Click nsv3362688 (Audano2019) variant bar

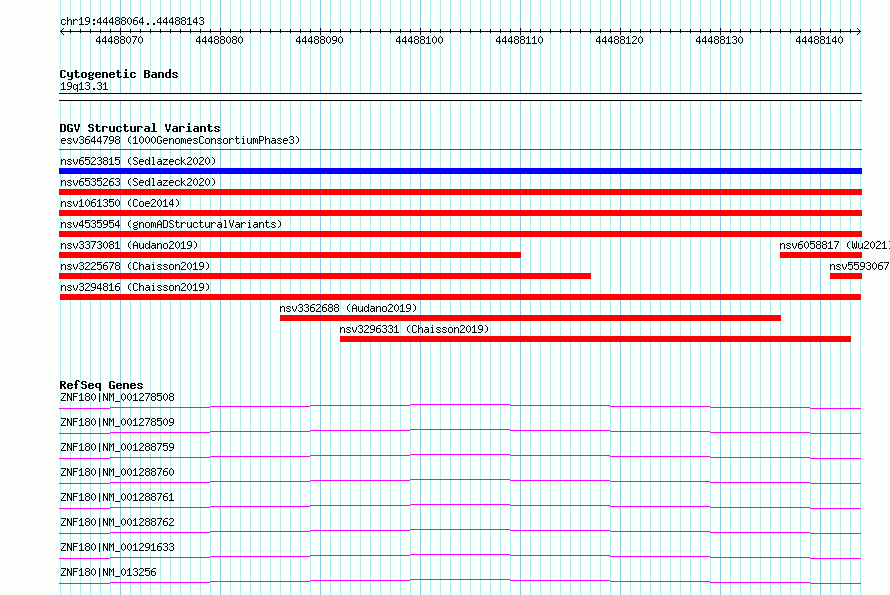click(530, 318)
